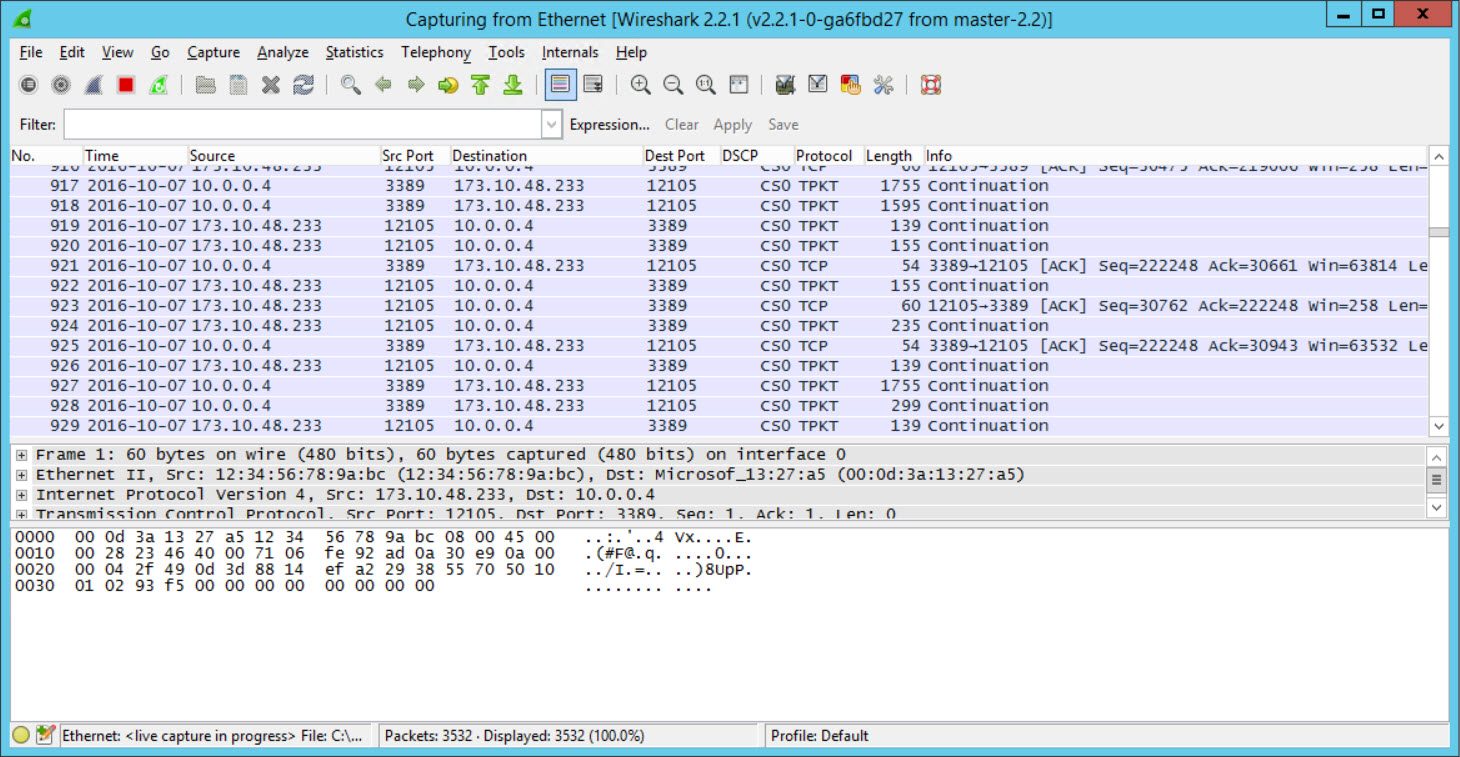Edit capture filters icon
The height and width of the screenshot is (757, 1460).
coord(785,85)
